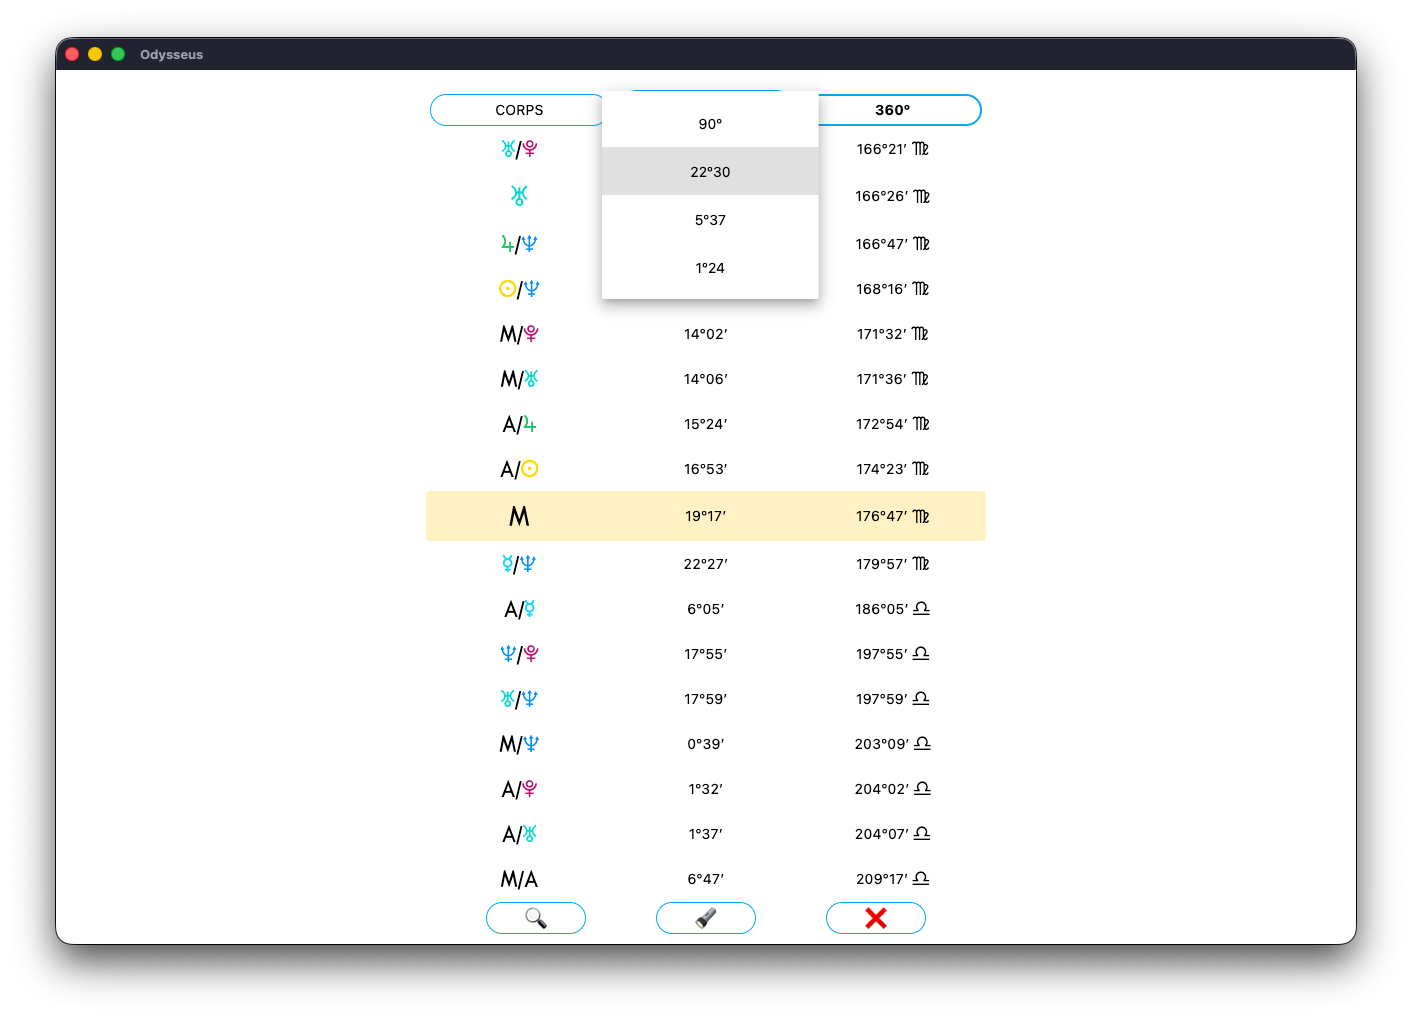Select the Uranus/Pluto midpoint row

pos(519,149)
